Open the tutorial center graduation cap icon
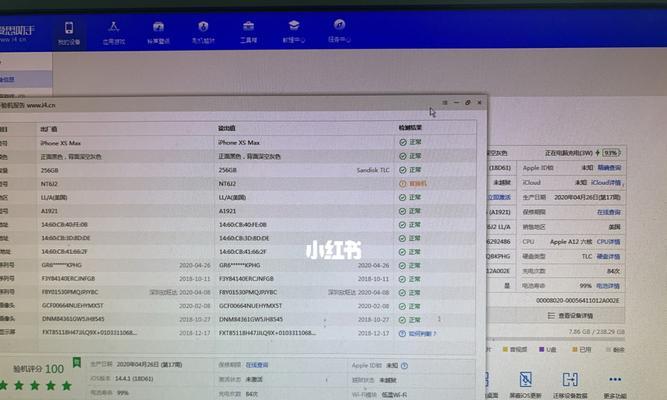The width and height of the screenshot is (667, 400). click(294, 25)
